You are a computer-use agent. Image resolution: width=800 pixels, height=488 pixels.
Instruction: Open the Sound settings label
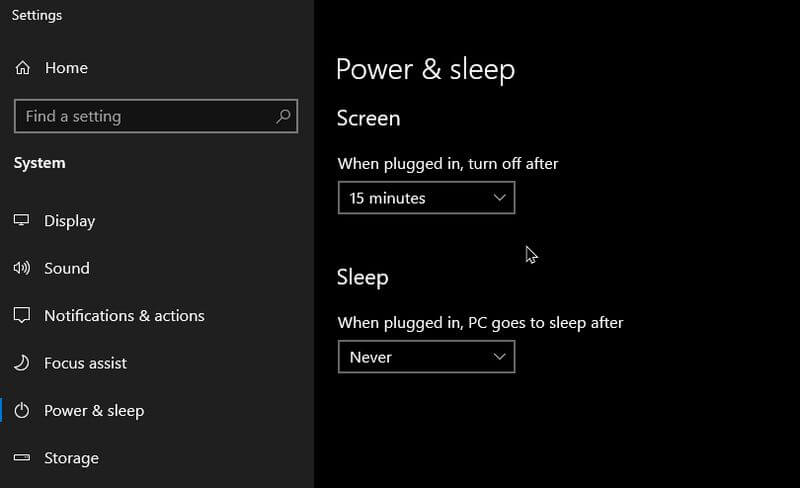coord(67,268)
